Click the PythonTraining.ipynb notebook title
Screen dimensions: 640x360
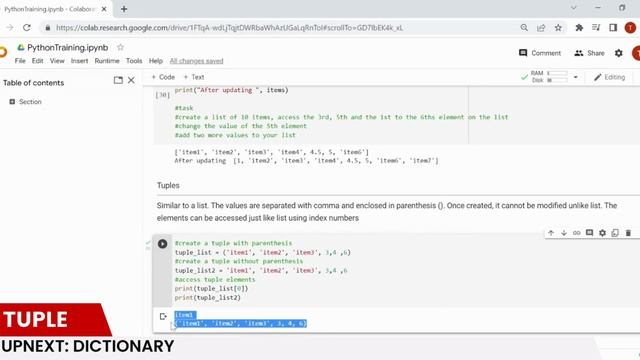tap(68, 47)
